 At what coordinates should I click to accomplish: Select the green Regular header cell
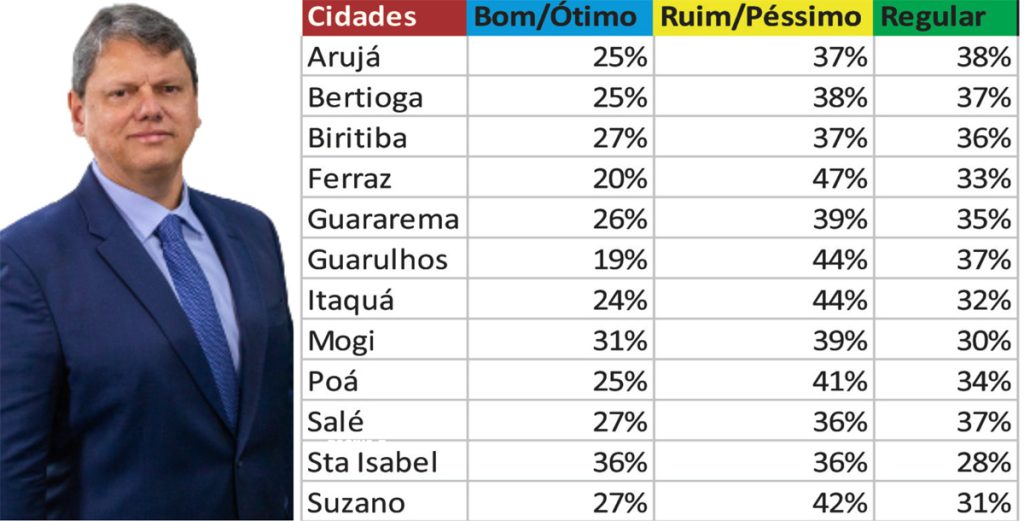(946, 18)
